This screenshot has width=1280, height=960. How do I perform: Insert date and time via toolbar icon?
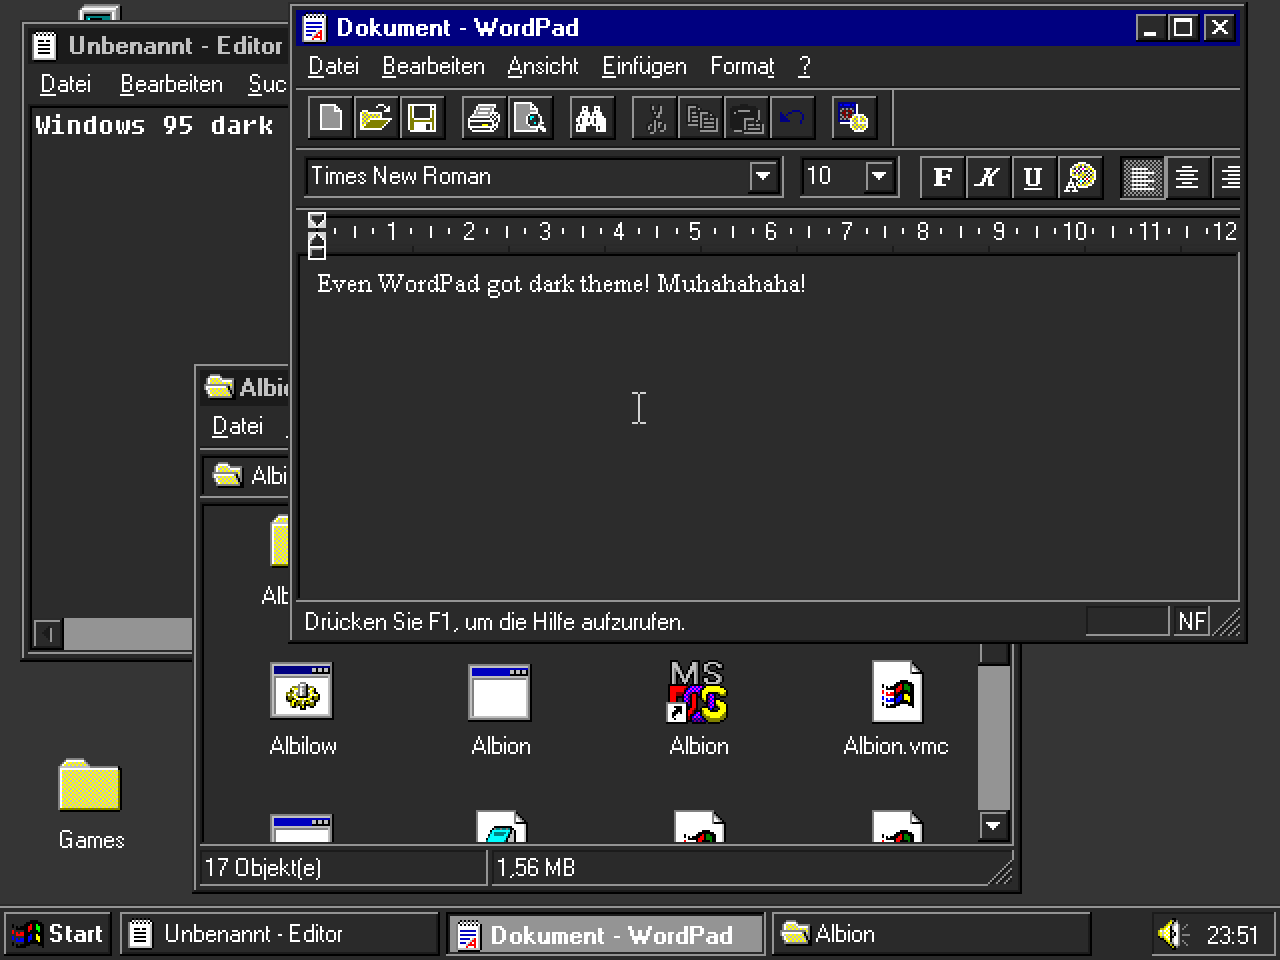click(854, 118)
